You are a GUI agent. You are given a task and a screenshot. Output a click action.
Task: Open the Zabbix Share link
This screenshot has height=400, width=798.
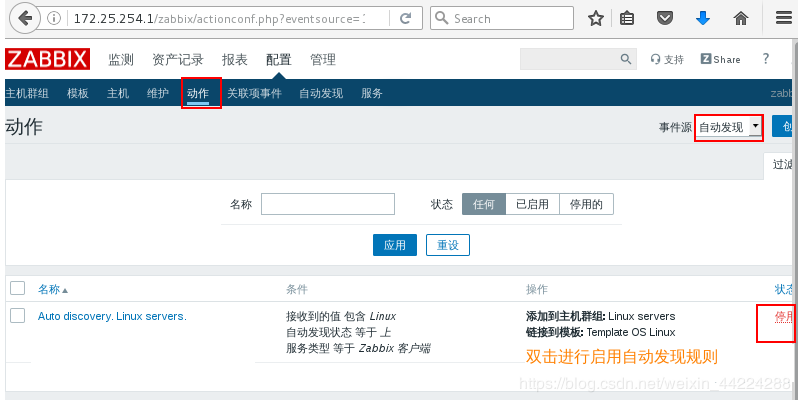tap(721, 59)
